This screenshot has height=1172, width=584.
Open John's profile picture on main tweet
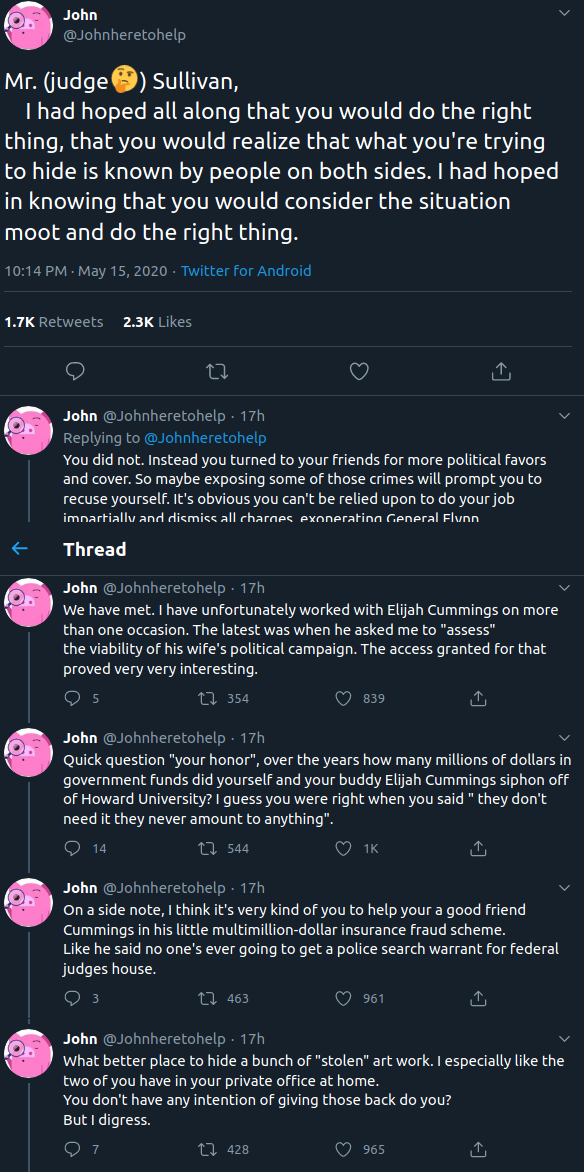pyautogui.click(x=28, y=25)
